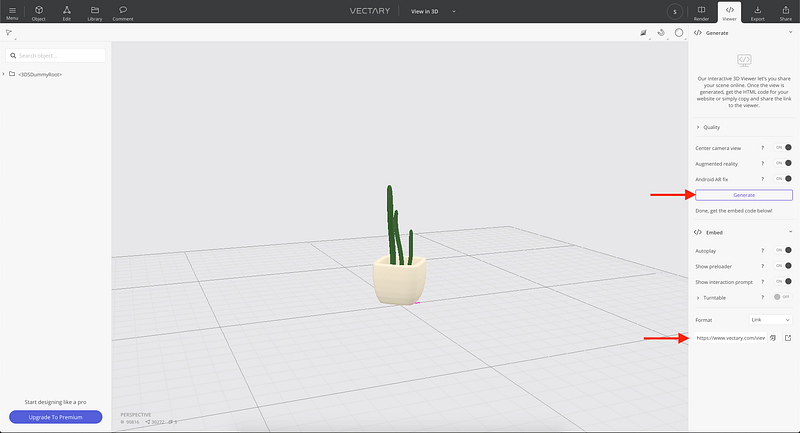Toggle Autoplay switch
Screen dimensions: 800x433
[x=783, y=250]
